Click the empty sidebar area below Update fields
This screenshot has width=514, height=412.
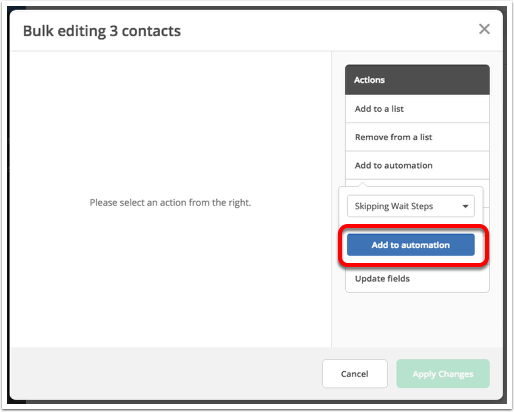[417, 319]
